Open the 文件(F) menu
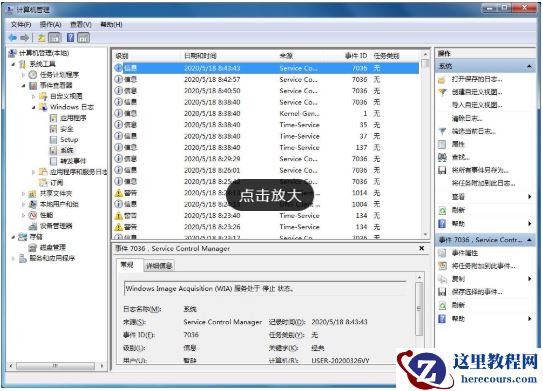 point(21,25)
